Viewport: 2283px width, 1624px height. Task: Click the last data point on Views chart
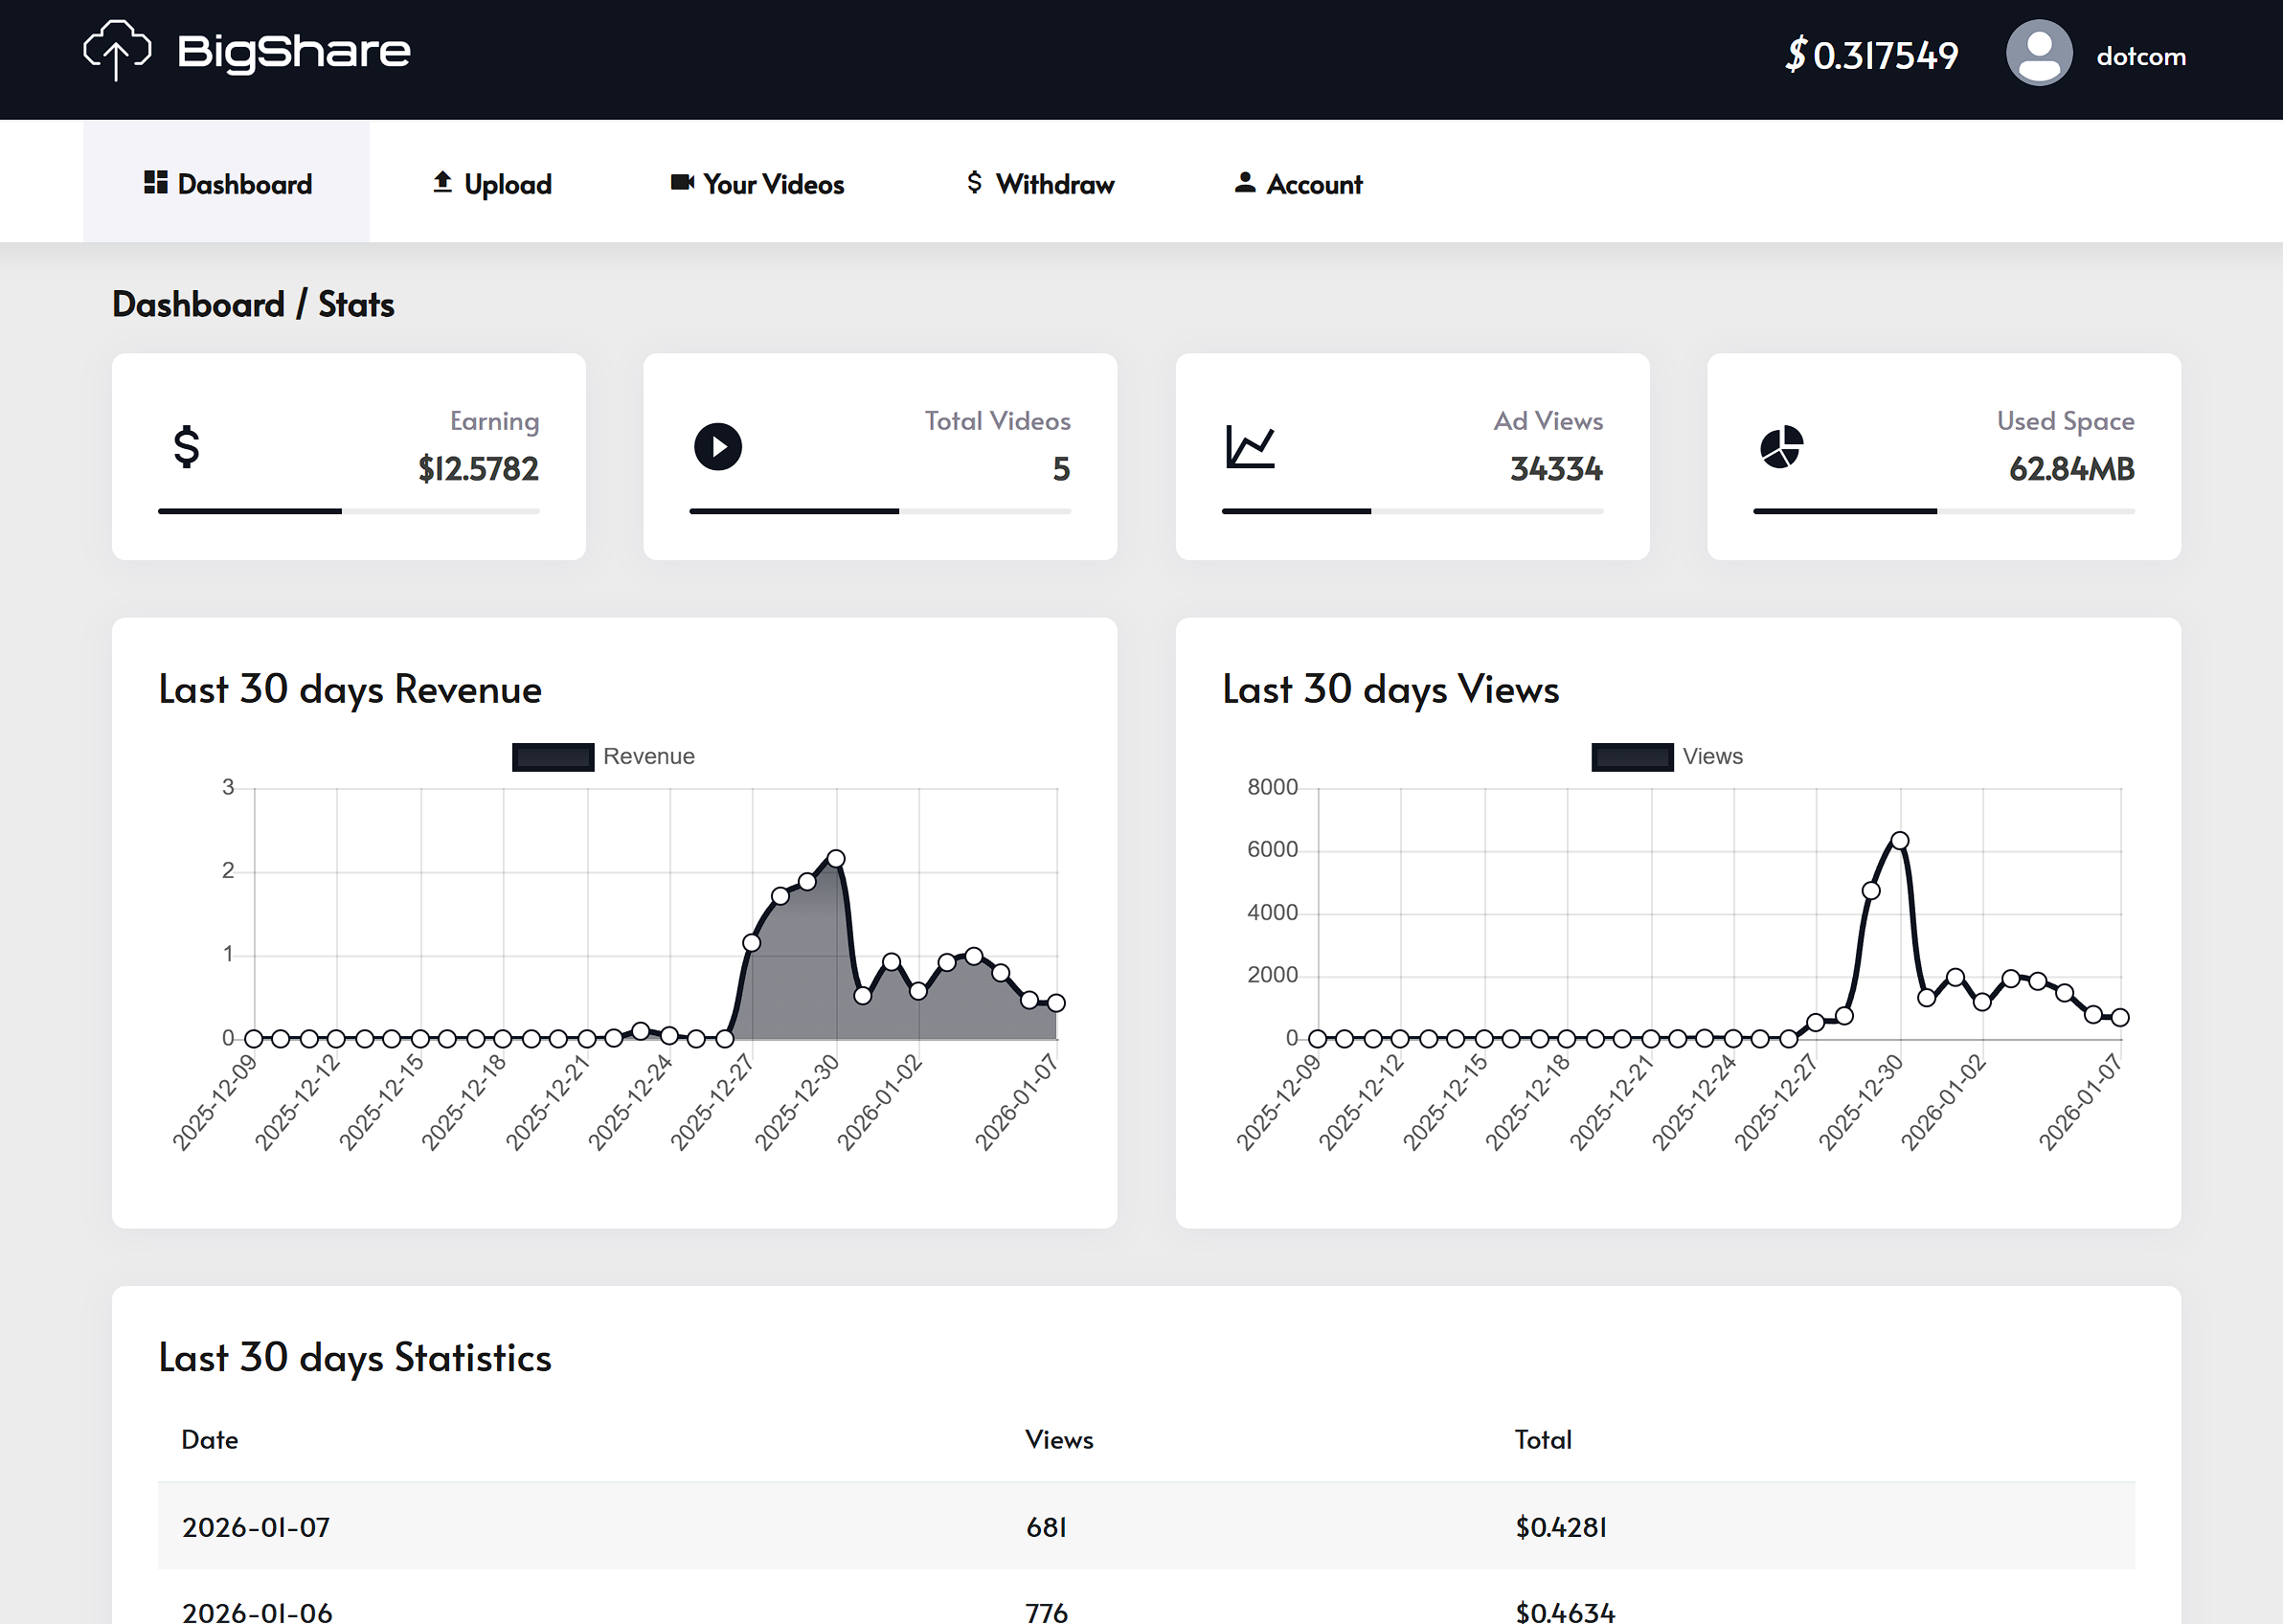click(2120, 1017)
